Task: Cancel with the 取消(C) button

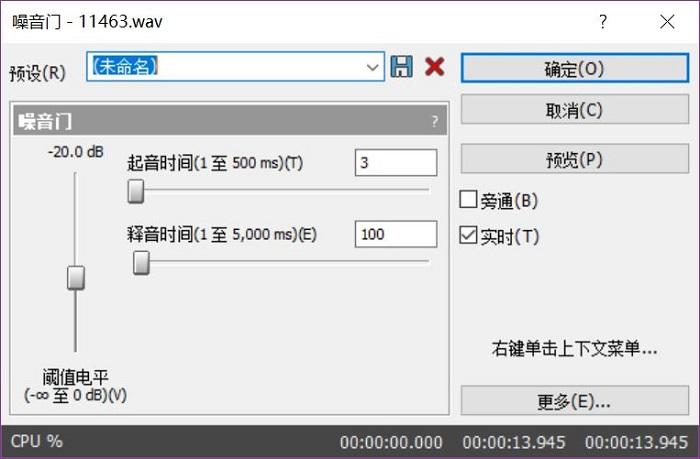Action: click(x=575, y=109)
